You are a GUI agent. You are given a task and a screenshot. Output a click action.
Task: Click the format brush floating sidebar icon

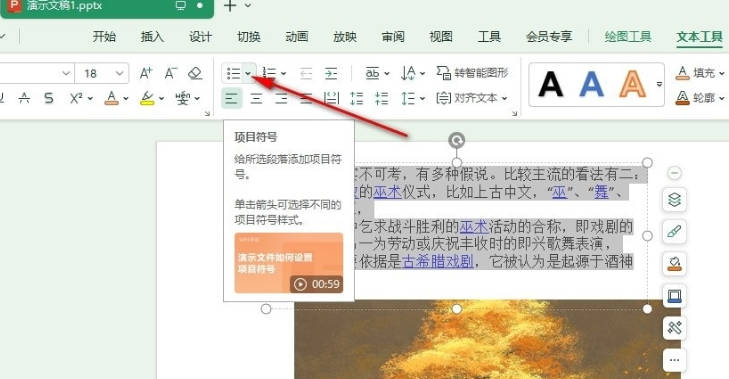click(674, 232)
